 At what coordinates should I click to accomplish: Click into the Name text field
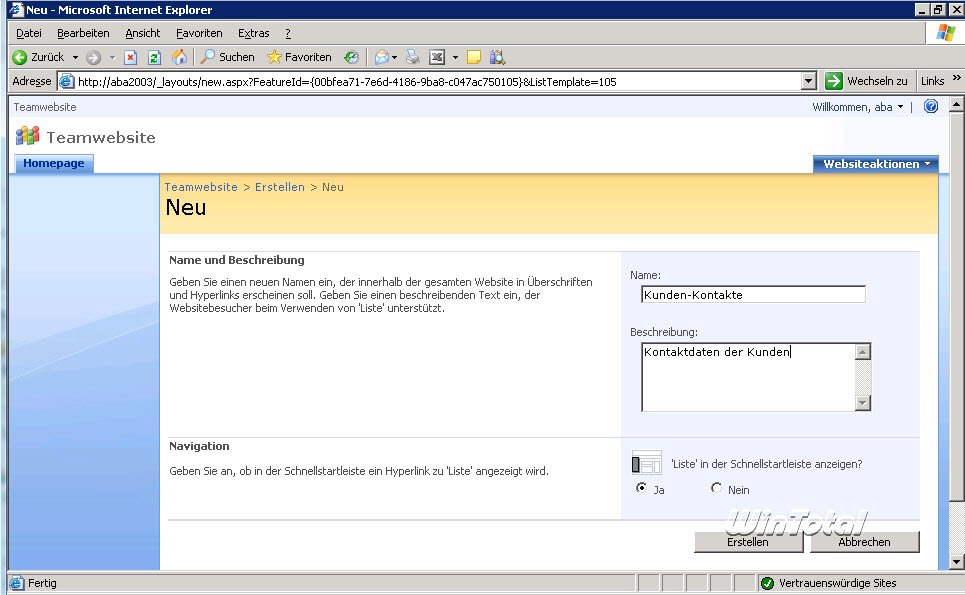[x=753, y=295]
